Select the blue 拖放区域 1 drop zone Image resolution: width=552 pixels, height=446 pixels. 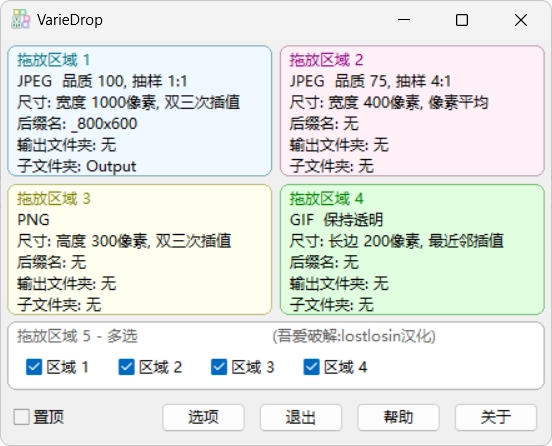pyautogui.click(x=140, y=111)
